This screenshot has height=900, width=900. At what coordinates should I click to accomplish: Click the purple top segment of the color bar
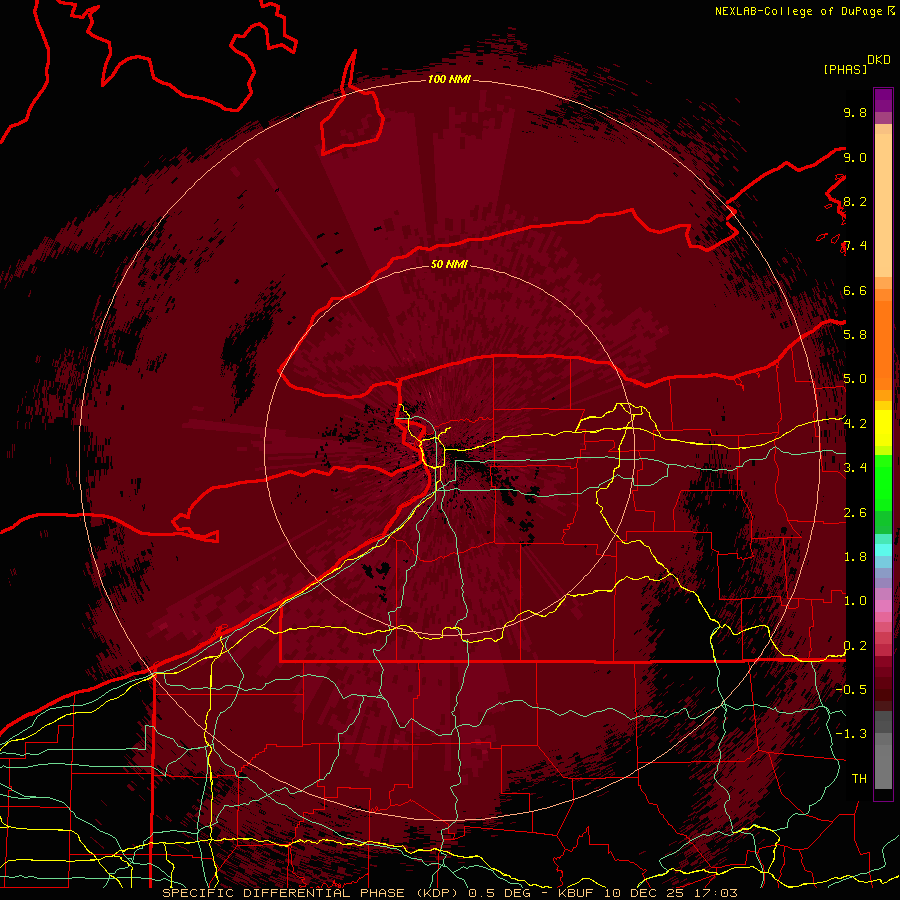[x=883, y=100]
